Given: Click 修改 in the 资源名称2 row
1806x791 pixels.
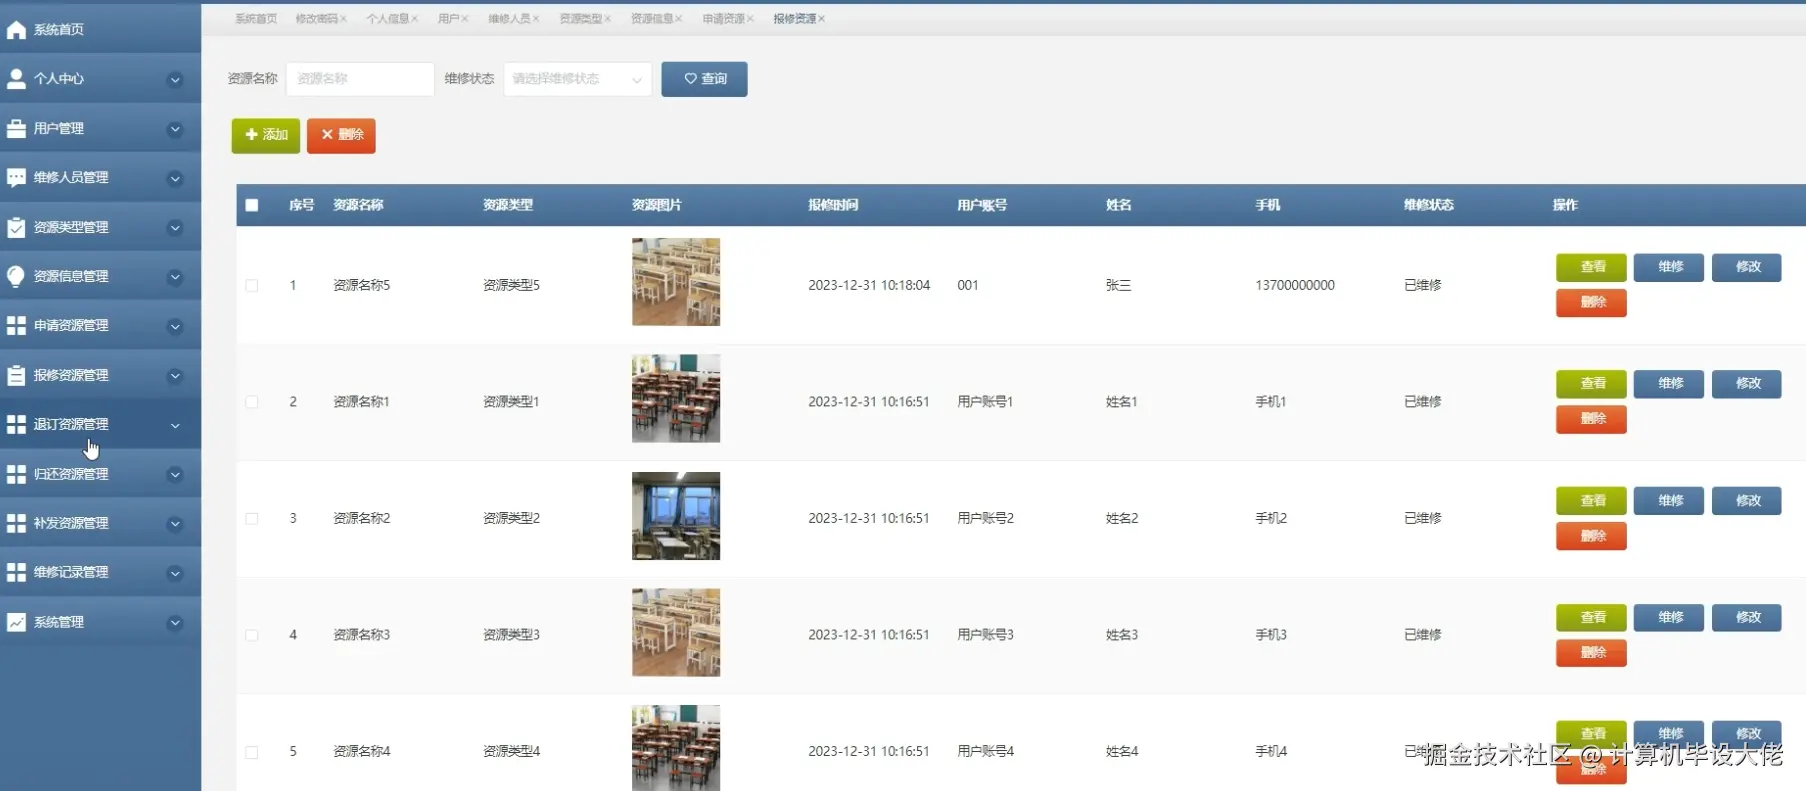Looking at the screenshot, I should click(x=1747, y=501).
